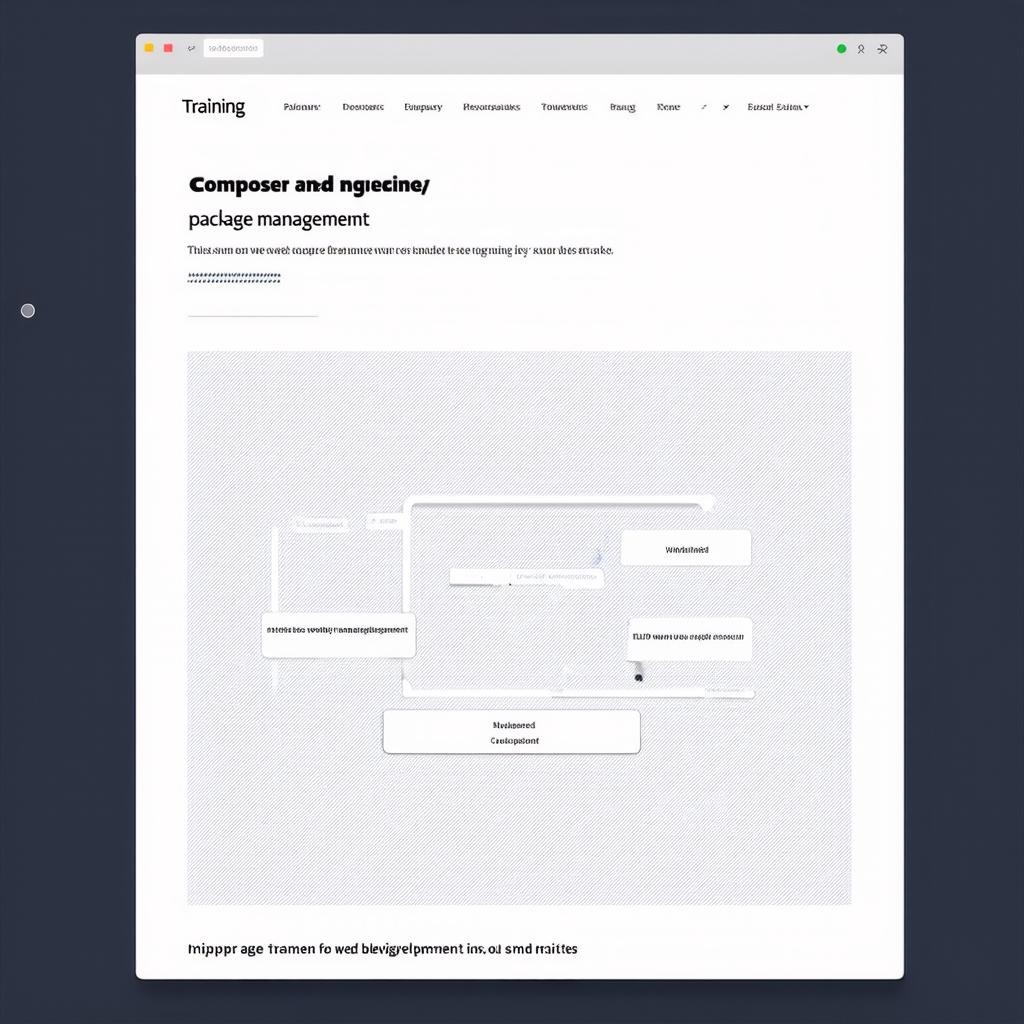Screen dimensions: 1024x1024
Task: Click the gray circle on left desktop edge
Action: coord(28,311)
